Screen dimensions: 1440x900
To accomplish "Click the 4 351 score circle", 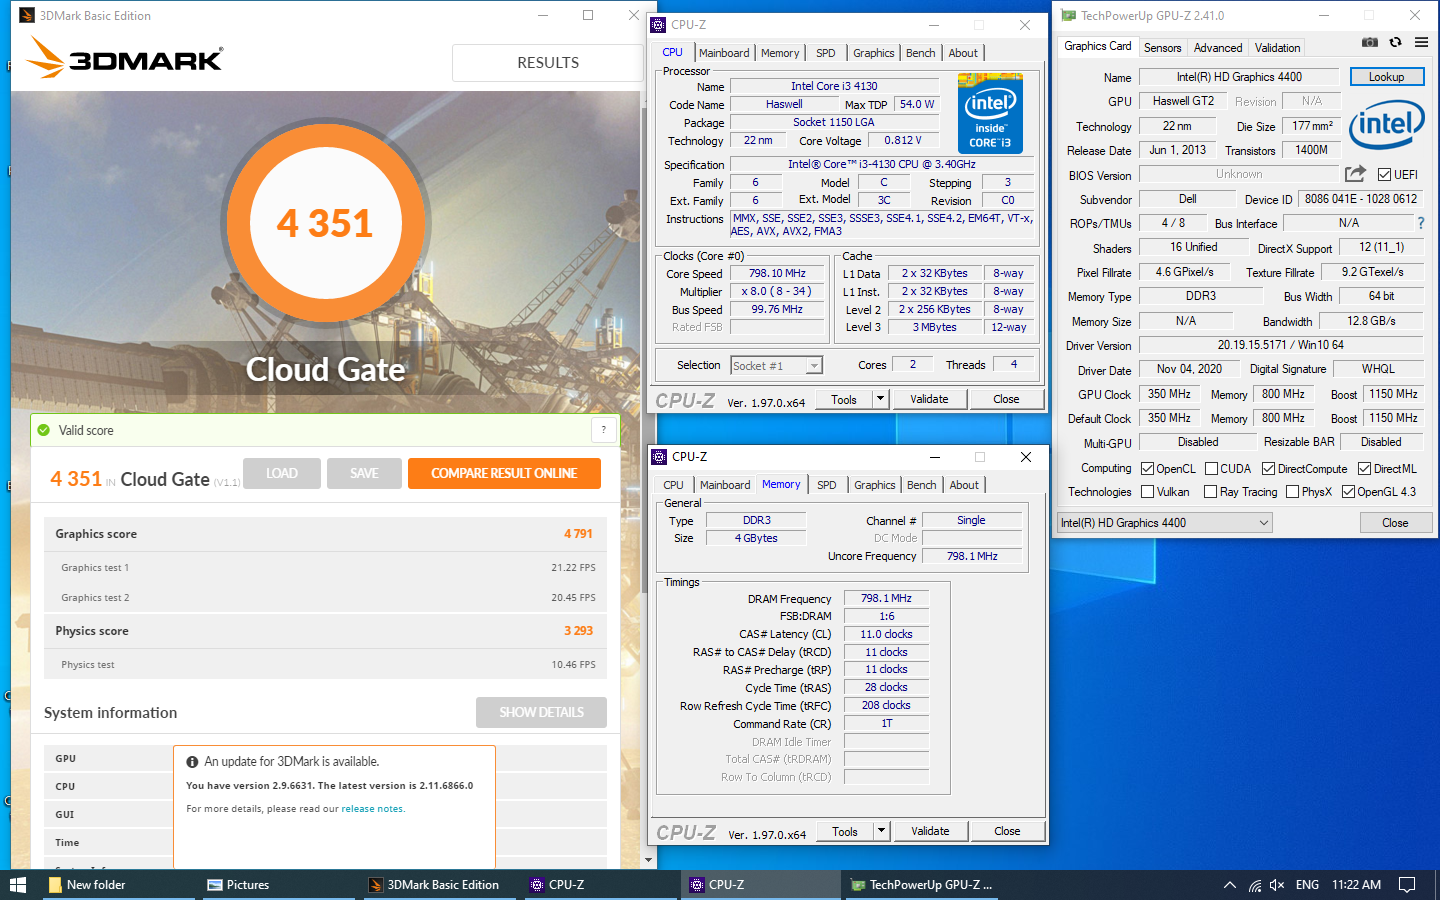I will point(325,223).
